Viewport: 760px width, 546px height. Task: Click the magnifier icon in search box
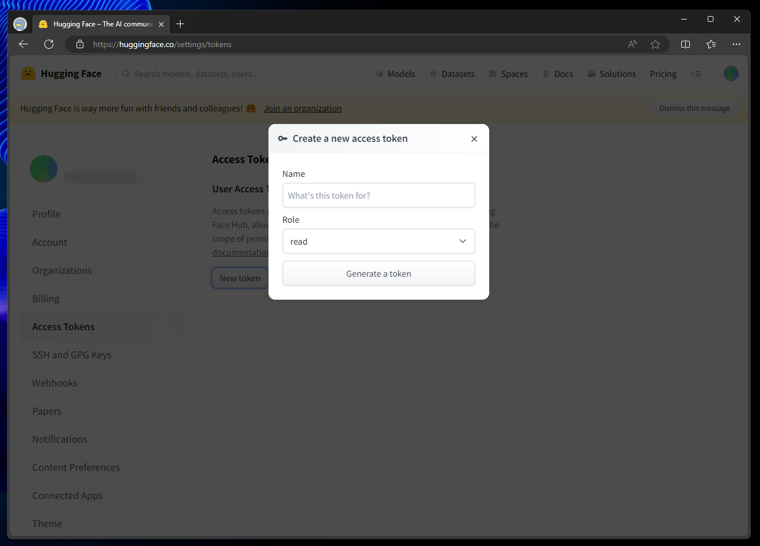point(126,74)
